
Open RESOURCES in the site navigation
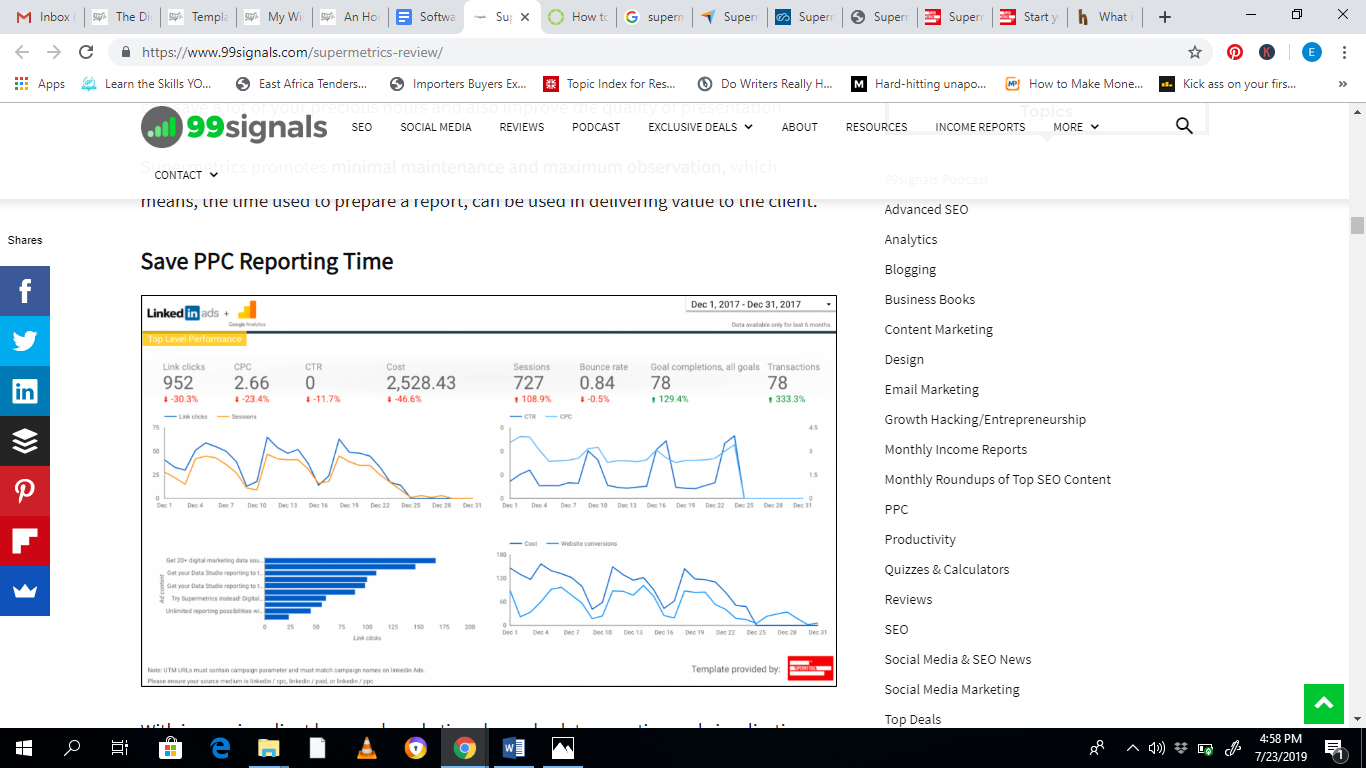877,127
